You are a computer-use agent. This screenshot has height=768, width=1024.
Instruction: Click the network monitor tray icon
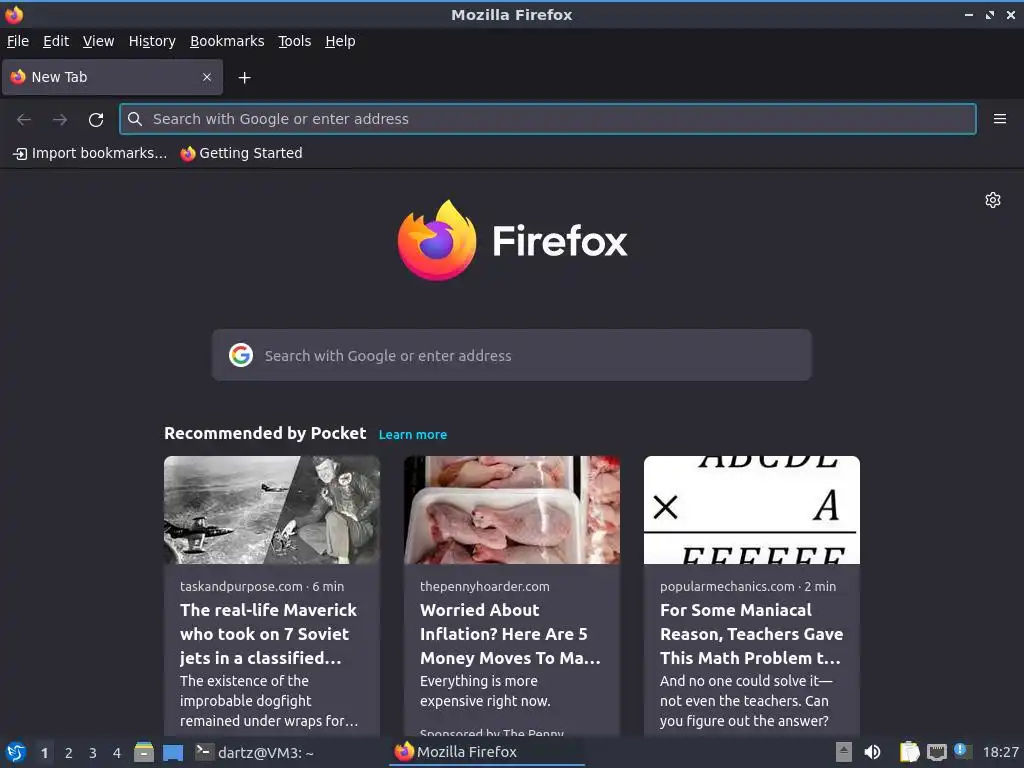pos(936,753)
